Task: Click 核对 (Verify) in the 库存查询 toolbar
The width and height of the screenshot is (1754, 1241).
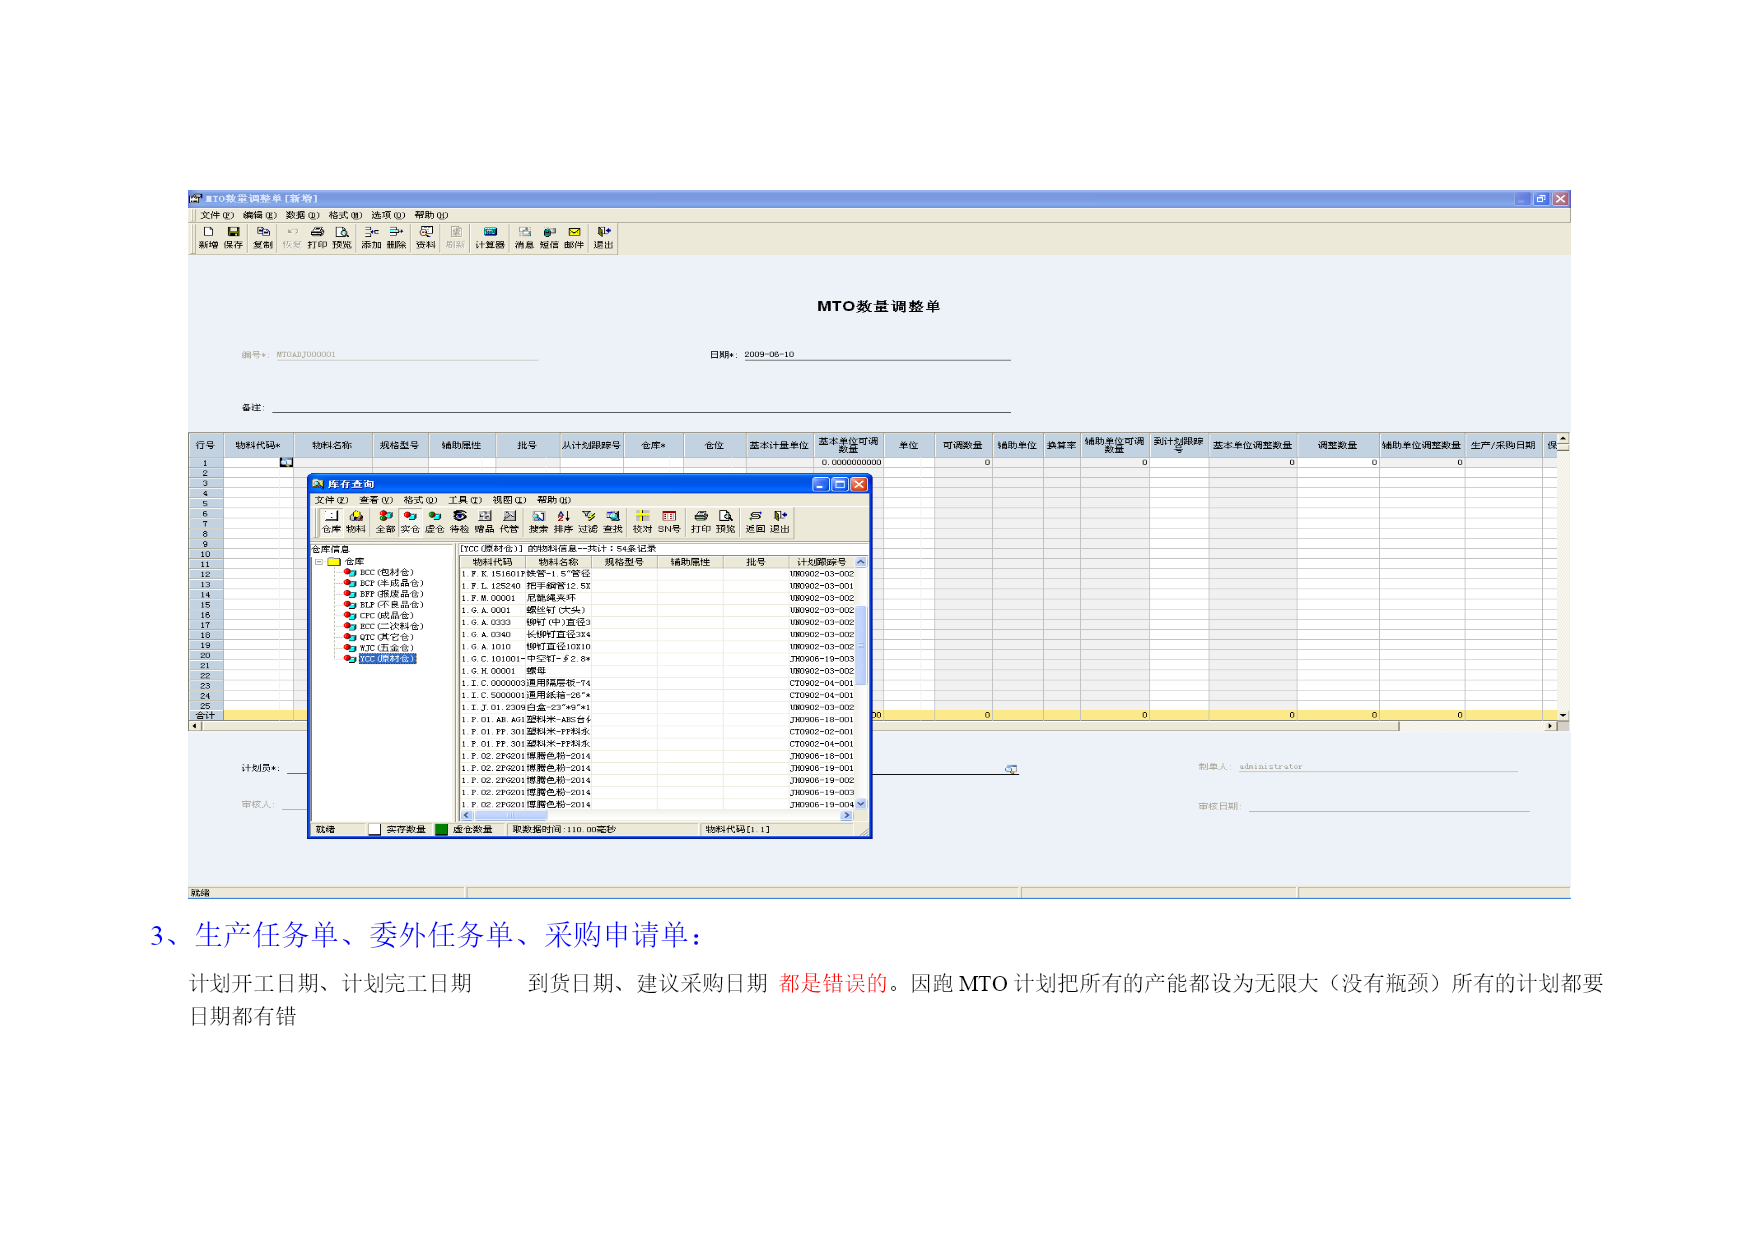Action: [642, 521]
